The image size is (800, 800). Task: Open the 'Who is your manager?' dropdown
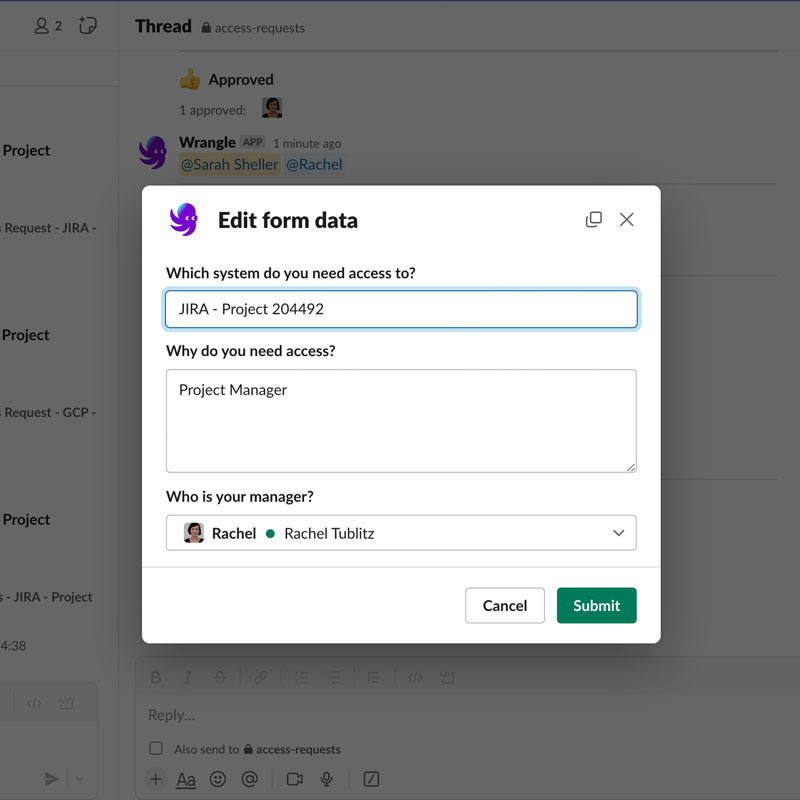[401, 533]
